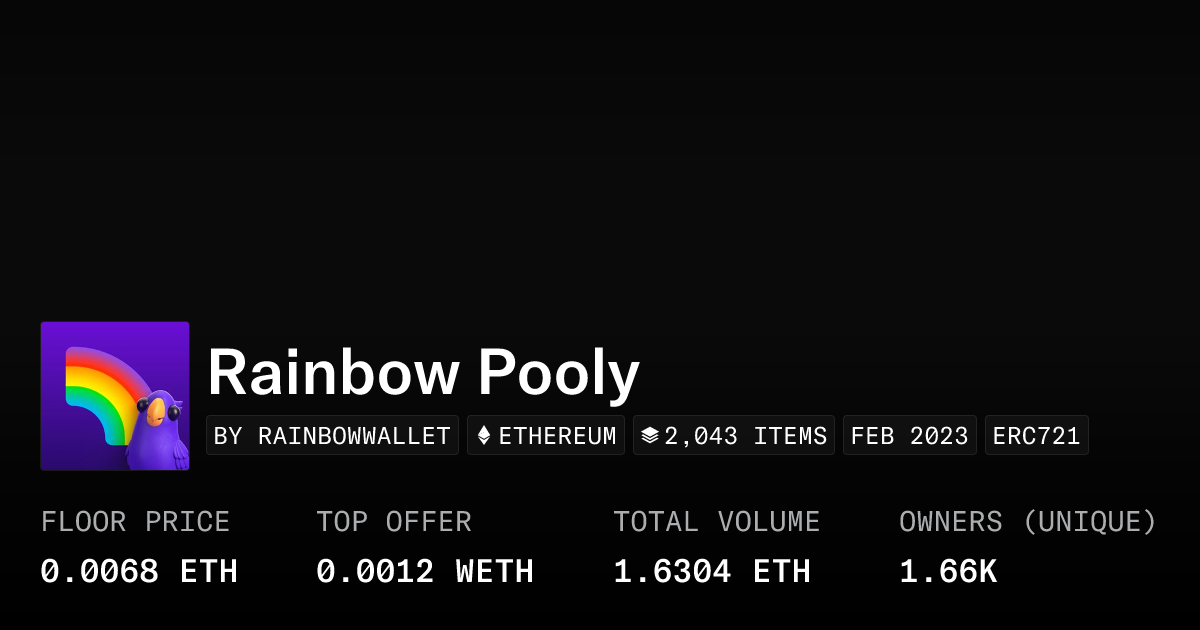Viewport: 1200px width, 630px height.
Task: Click the OWNERS (UNIQUE) label
Action: (1028, 522)
